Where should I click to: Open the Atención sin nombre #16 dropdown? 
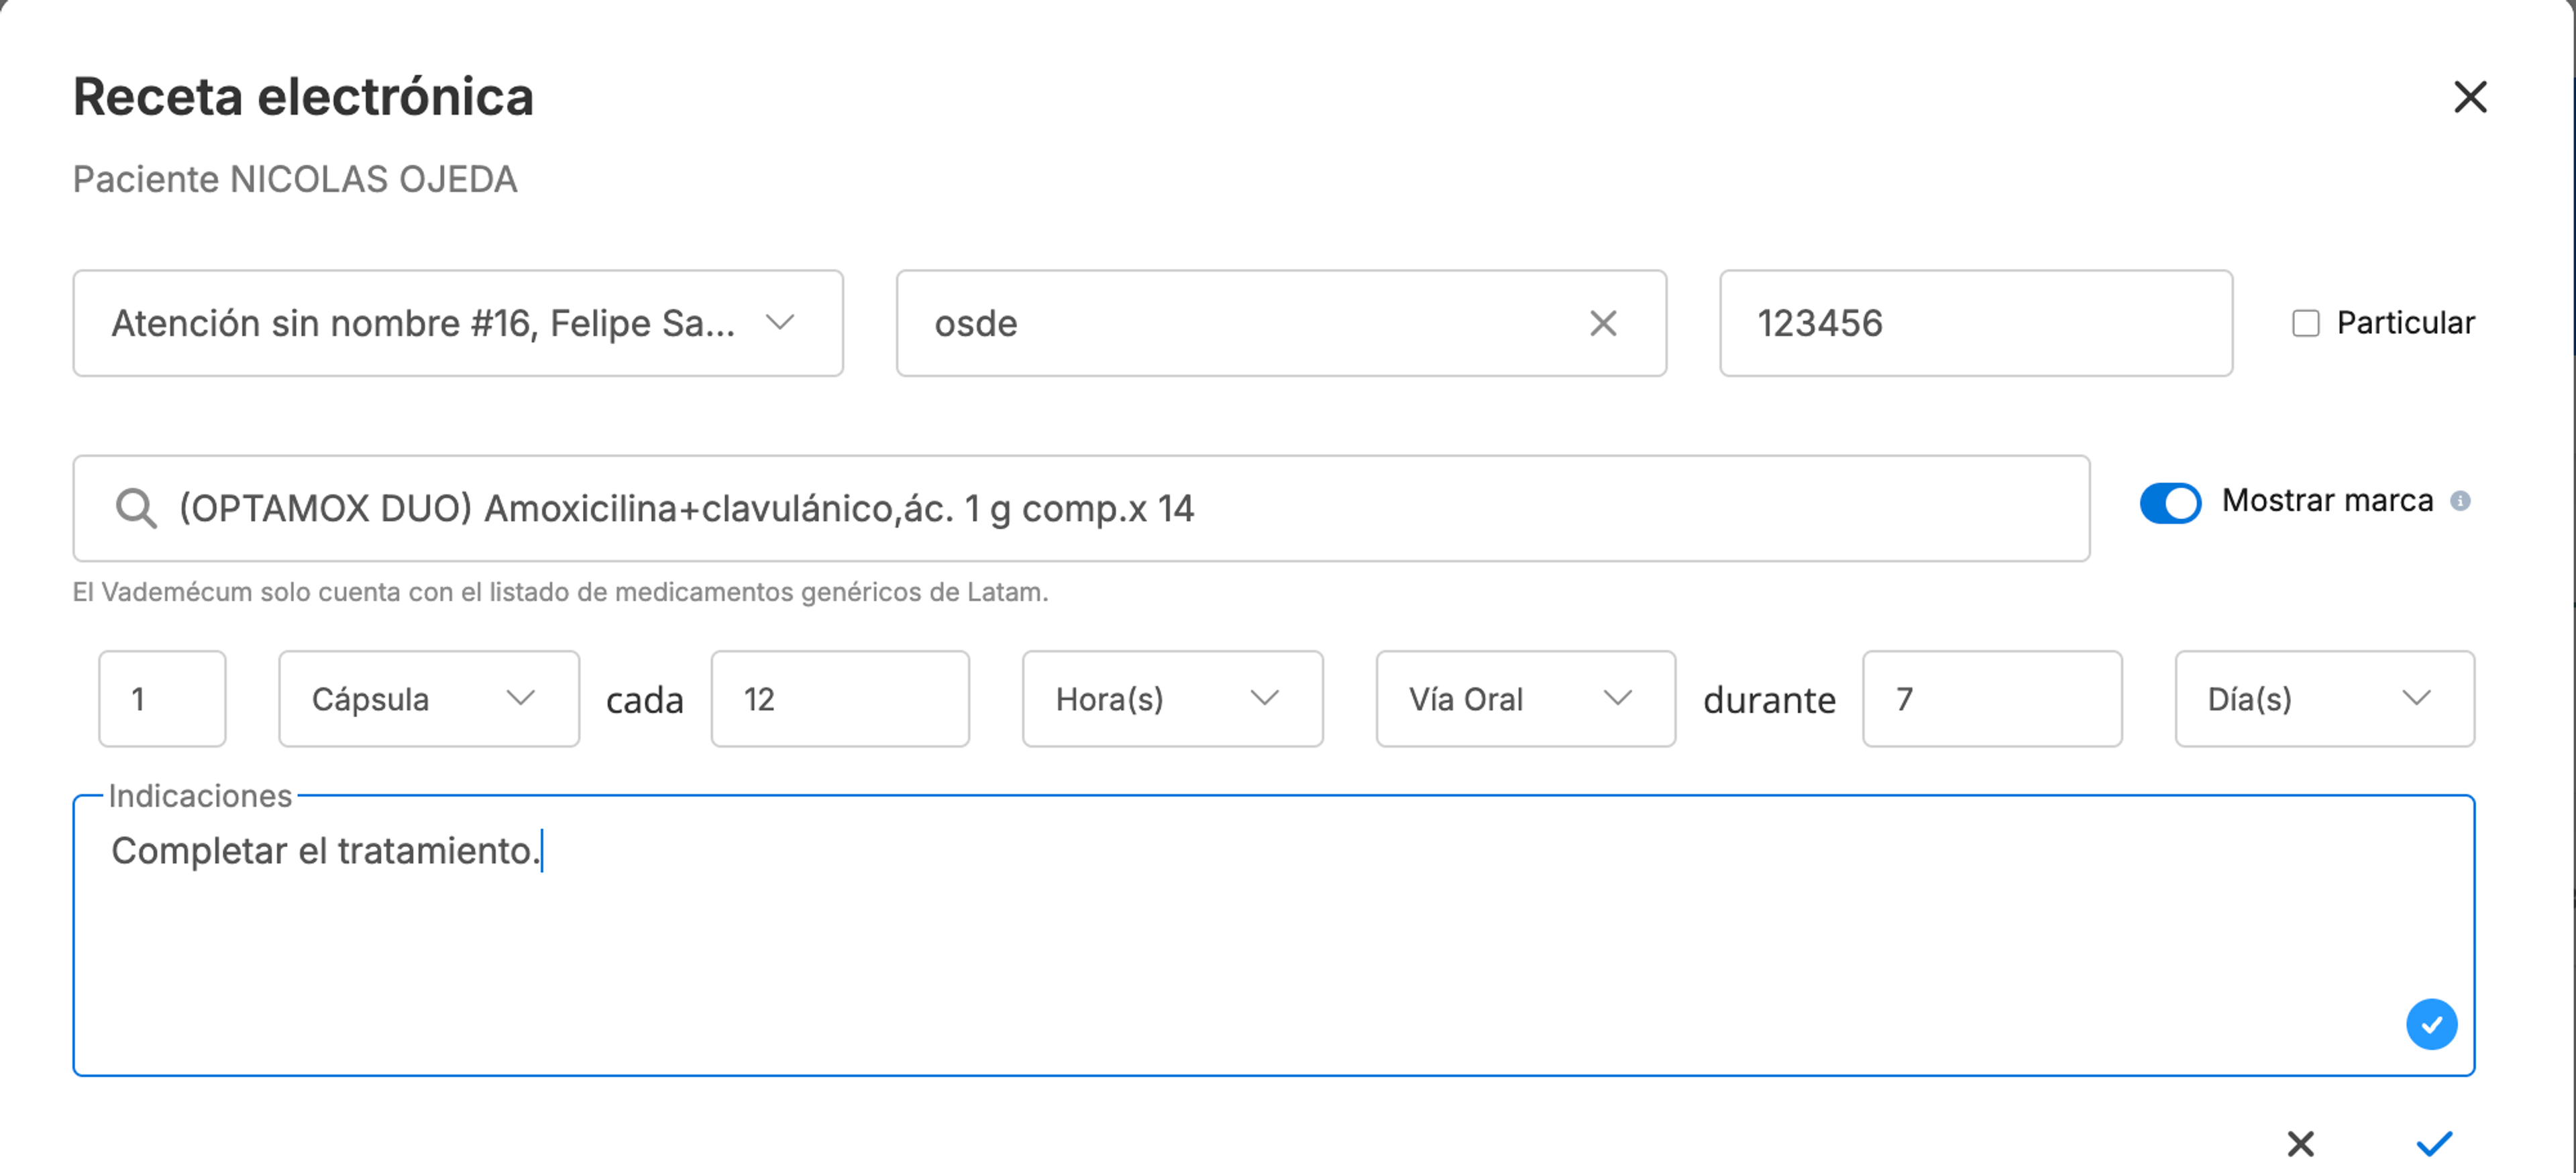click(x=458, y=323)
